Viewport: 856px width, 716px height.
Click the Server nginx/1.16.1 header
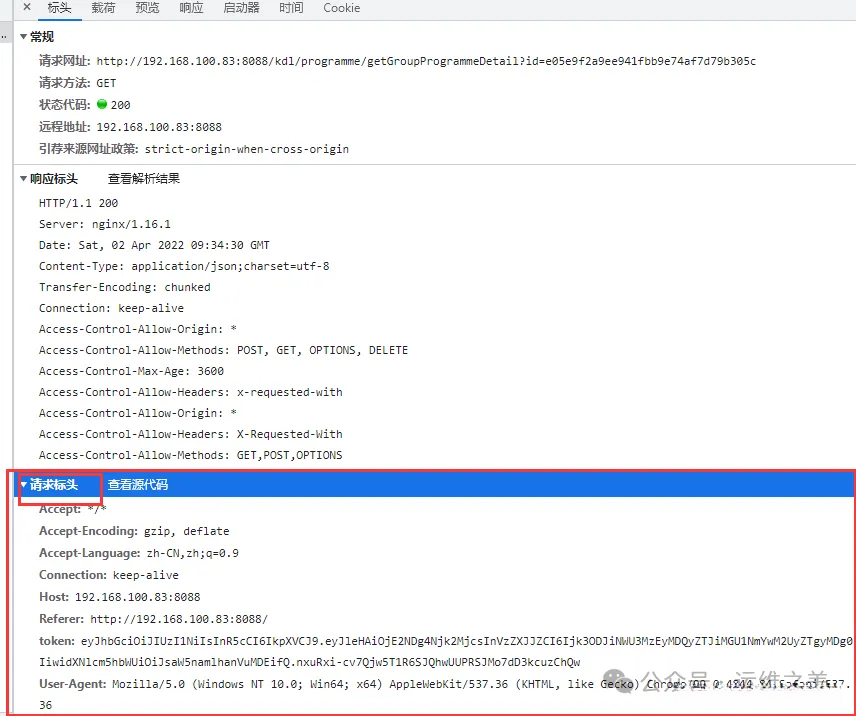[x=105, y=224]
